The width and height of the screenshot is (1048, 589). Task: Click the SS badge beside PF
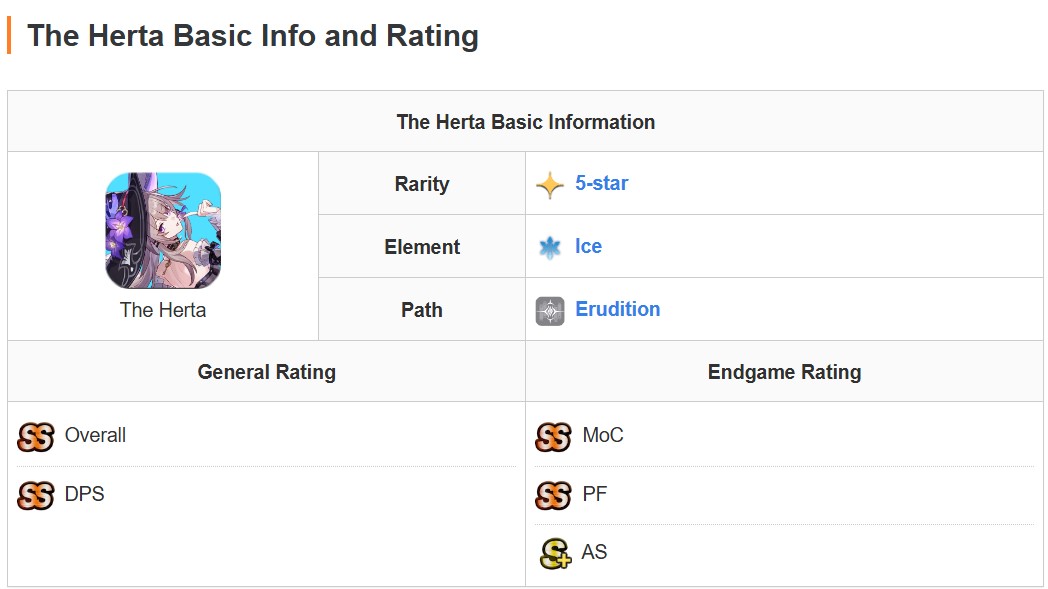[x=553, y=495]
